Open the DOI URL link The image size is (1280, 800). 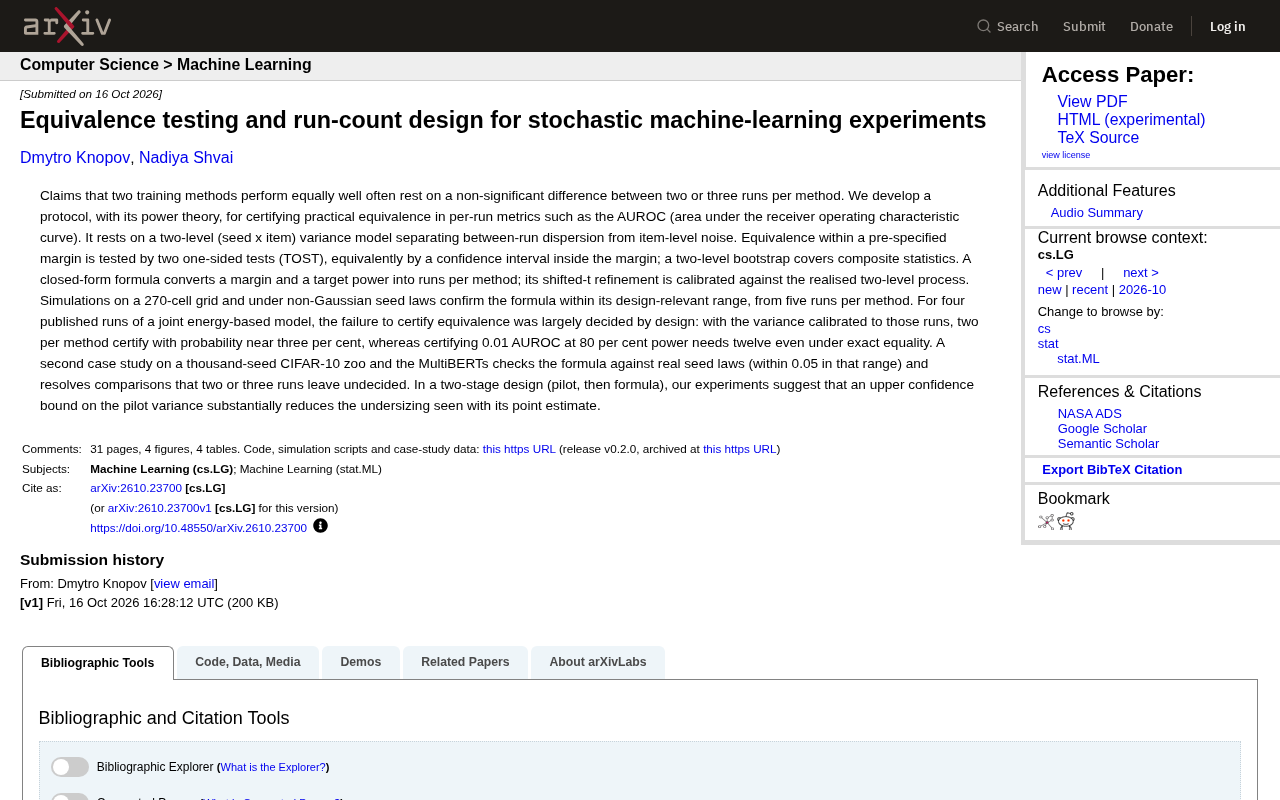198,528
